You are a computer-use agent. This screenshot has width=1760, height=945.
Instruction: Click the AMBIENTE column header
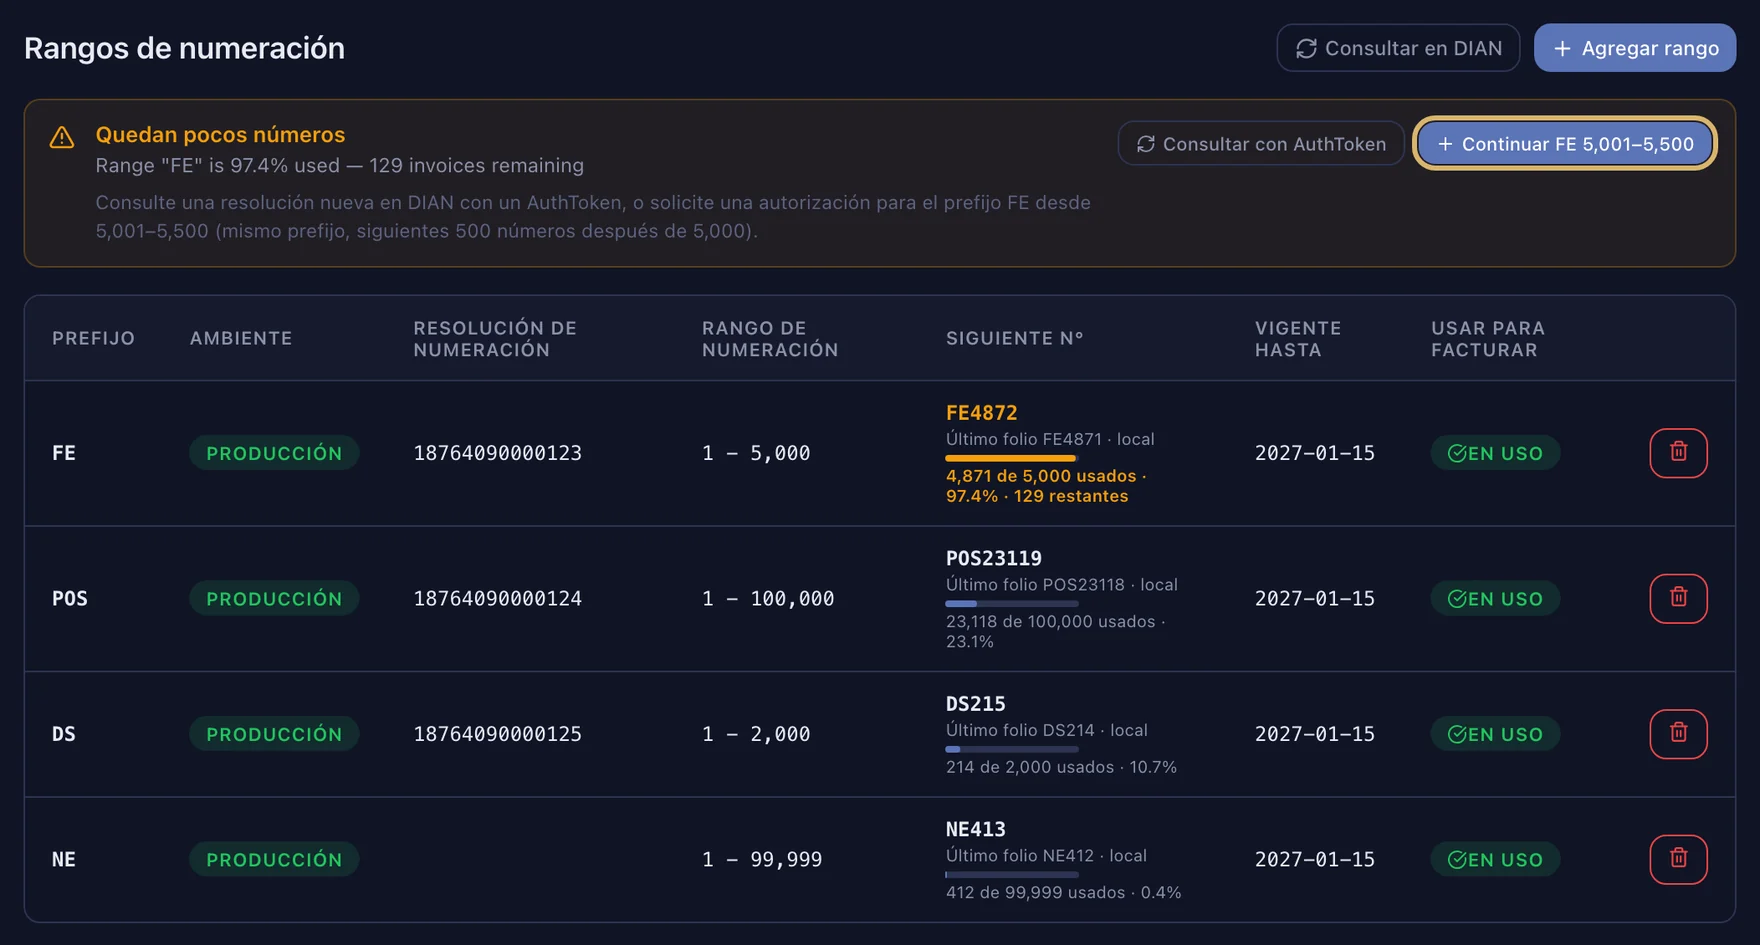coord(241,338)
